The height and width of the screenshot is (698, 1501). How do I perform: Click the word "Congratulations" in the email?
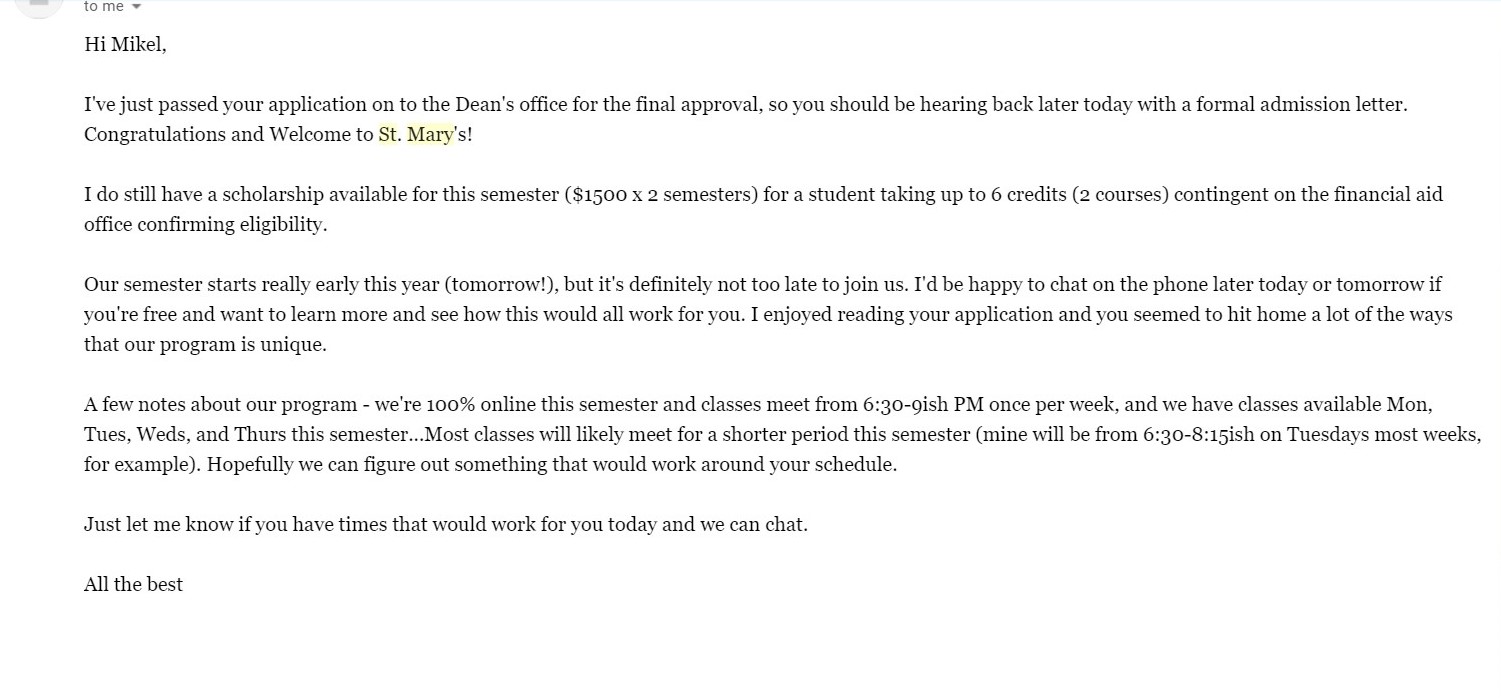coord(154,134)
